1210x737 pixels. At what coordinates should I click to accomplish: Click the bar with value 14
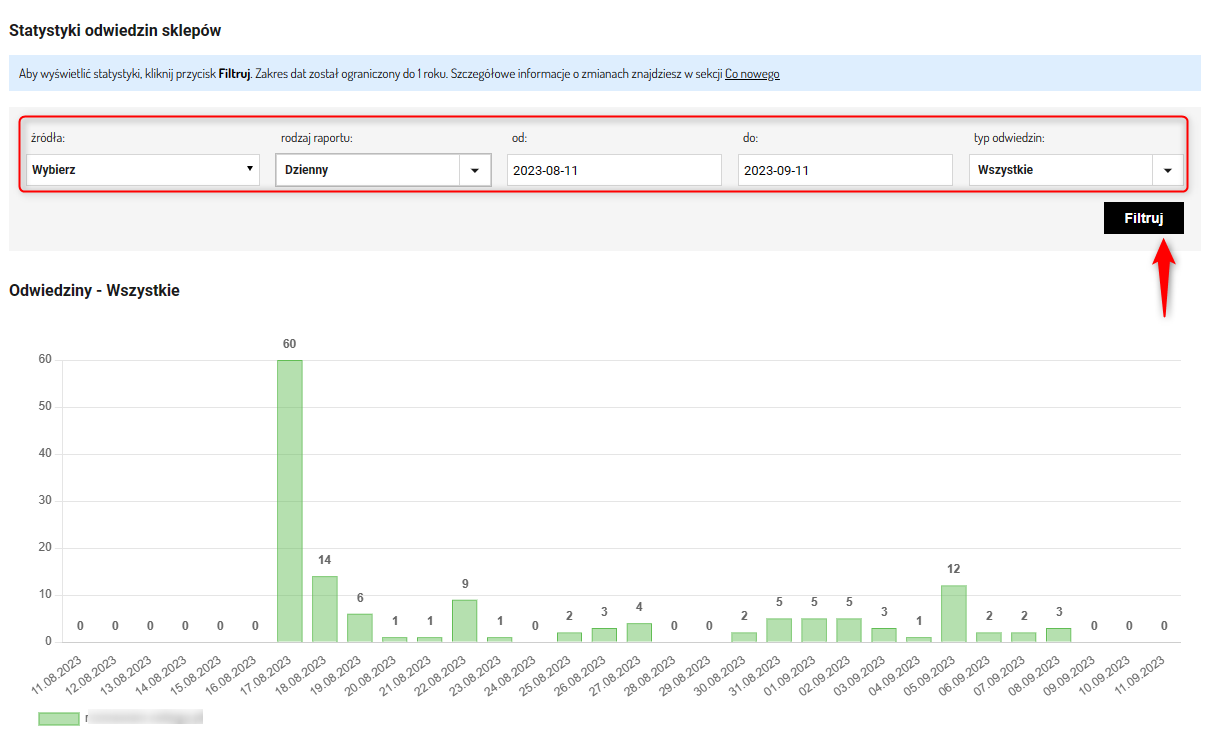(325, 609)
